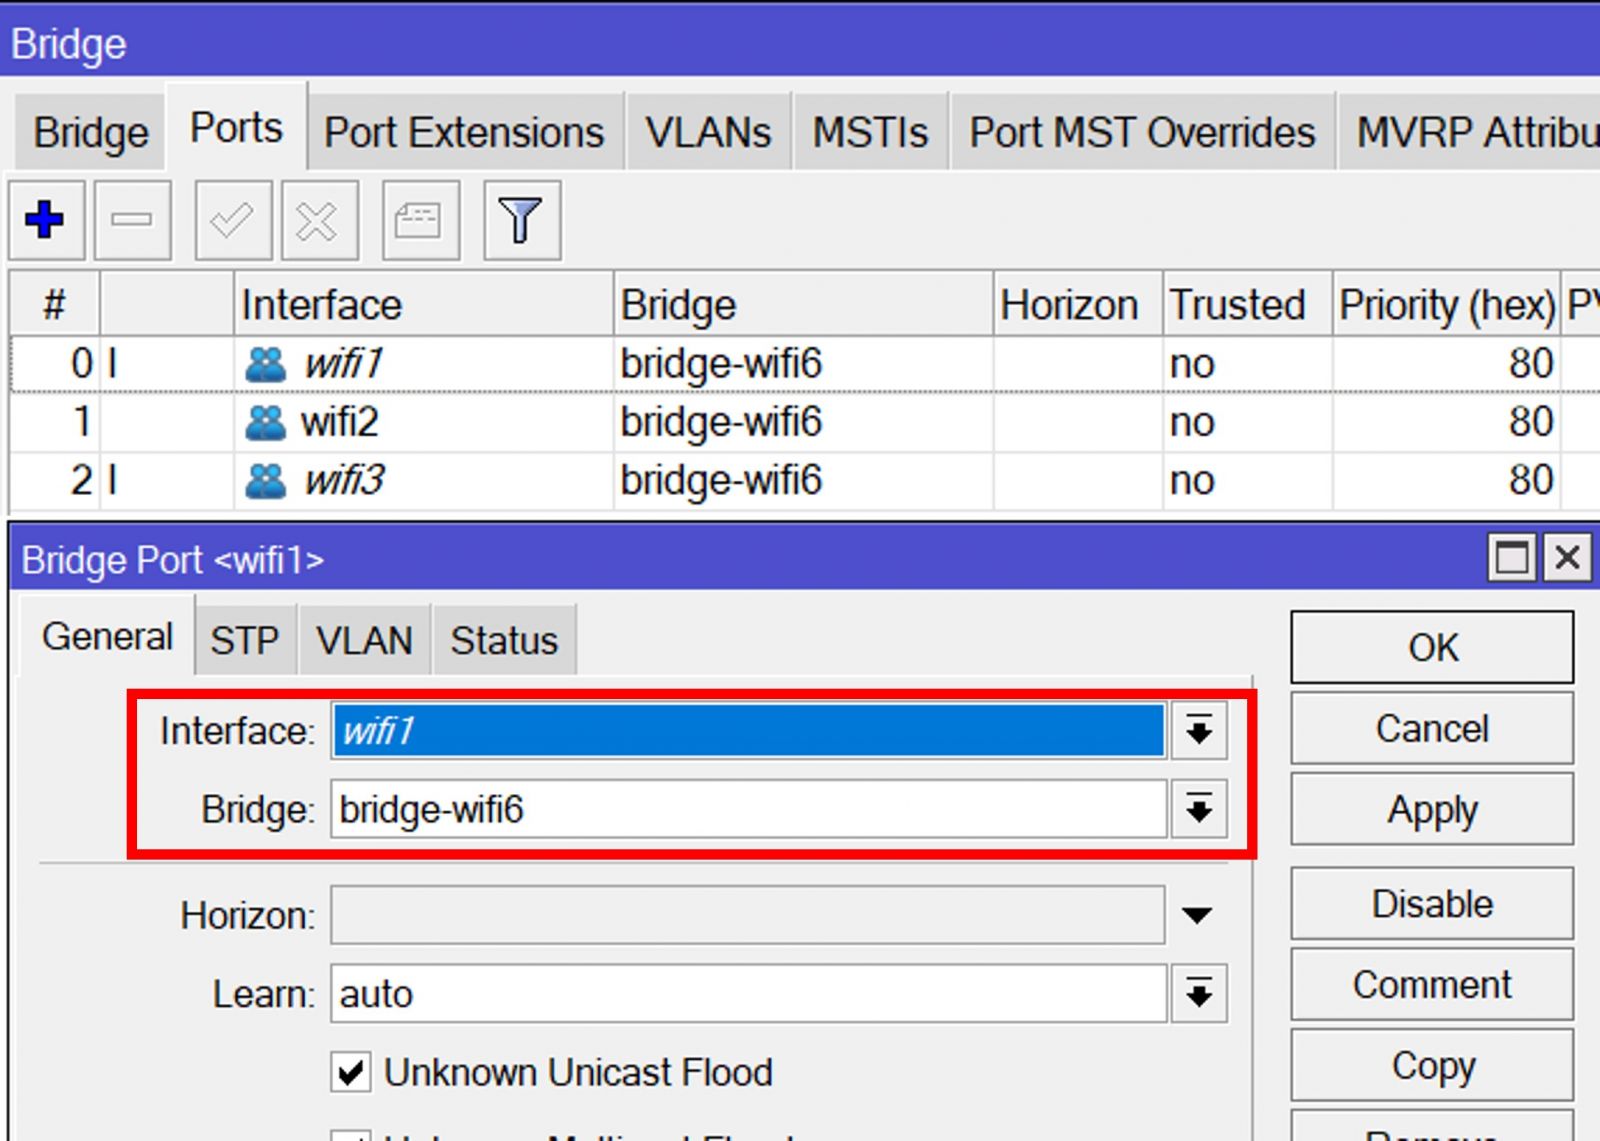Viewport: 1600px width, 1141px height.
Task: Open the filter funnel icon
Action: (521, 220)
